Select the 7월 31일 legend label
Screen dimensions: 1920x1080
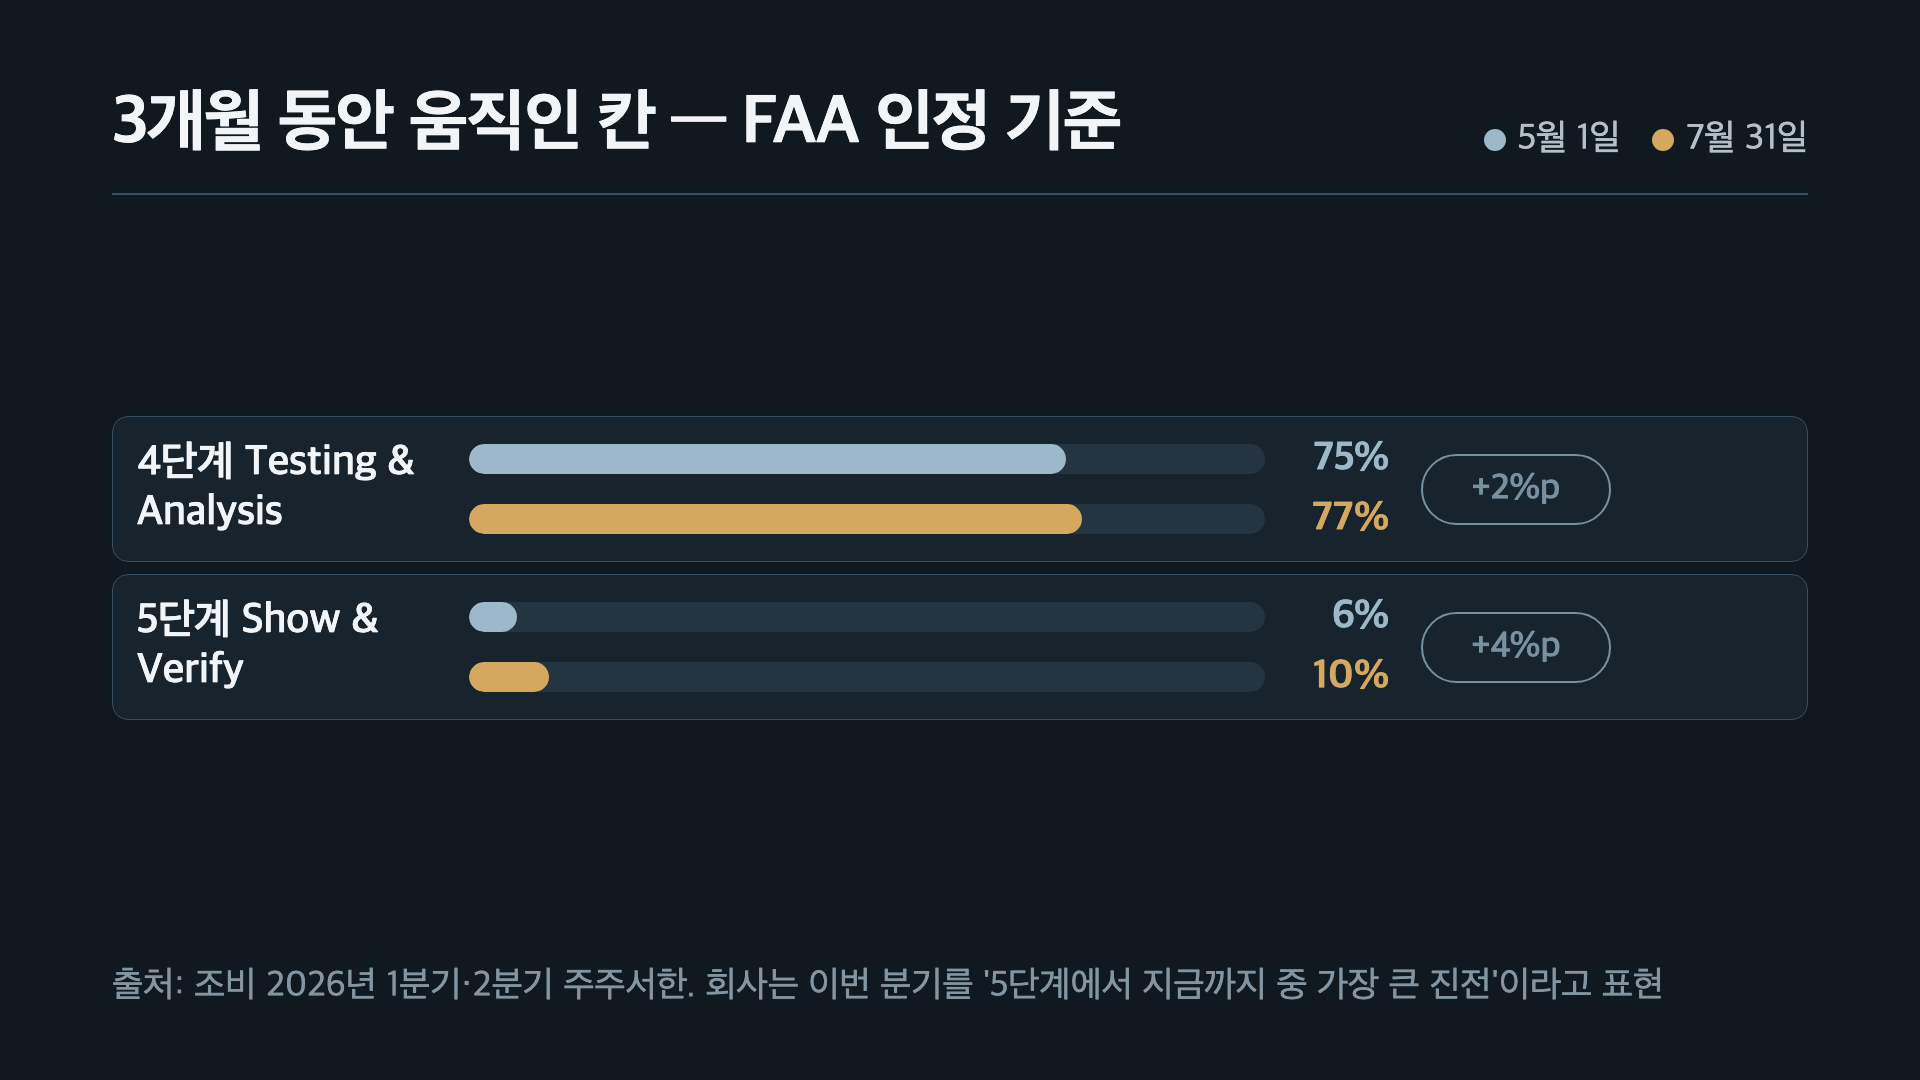click(x=1746, y=137)
